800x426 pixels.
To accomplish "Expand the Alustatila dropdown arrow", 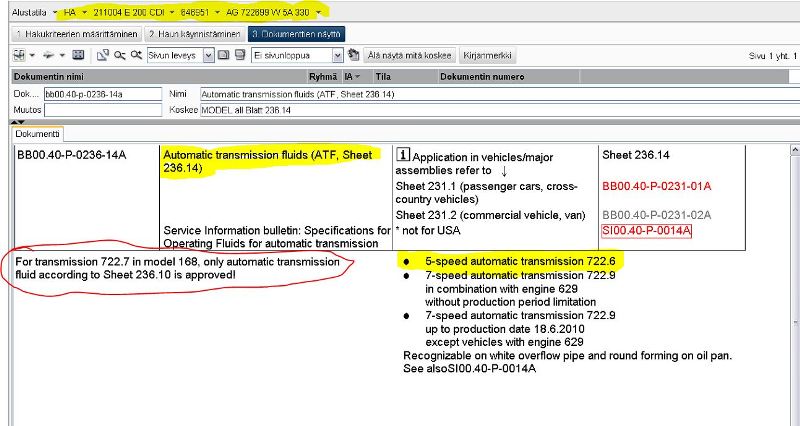I will coord(54,13).
